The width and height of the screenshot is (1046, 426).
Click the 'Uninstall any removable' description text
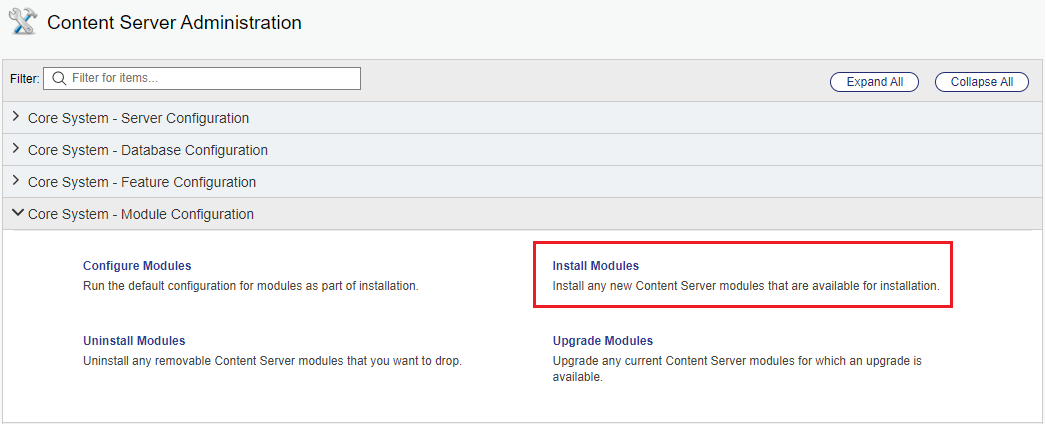point(272,361)
